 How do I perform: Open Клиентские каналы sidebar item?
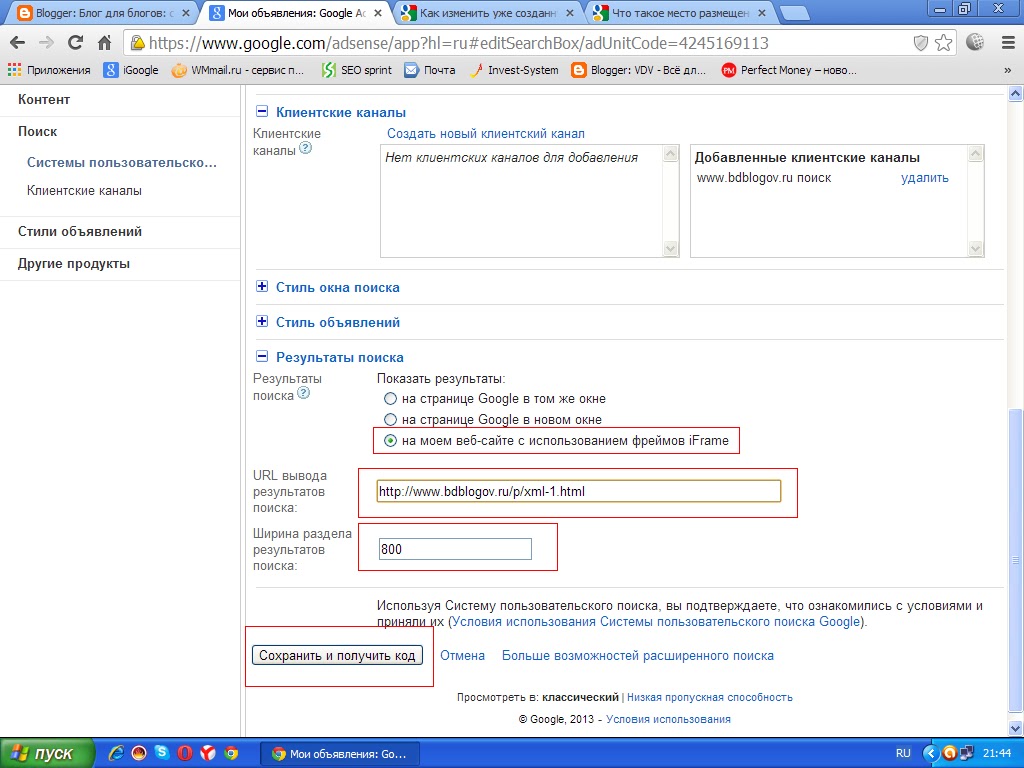(84, 191)
